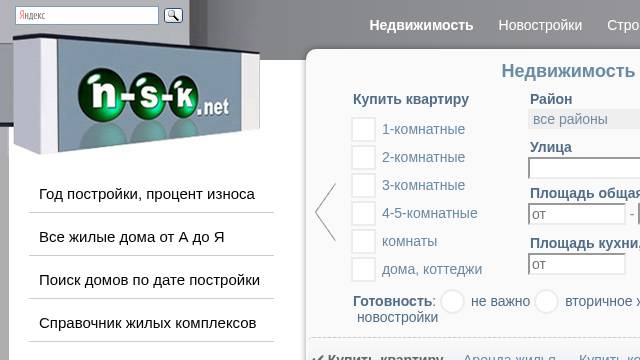Open 'Все жилые дома от А до Я'
Viewport: 640px width, 360px height.
132,237
